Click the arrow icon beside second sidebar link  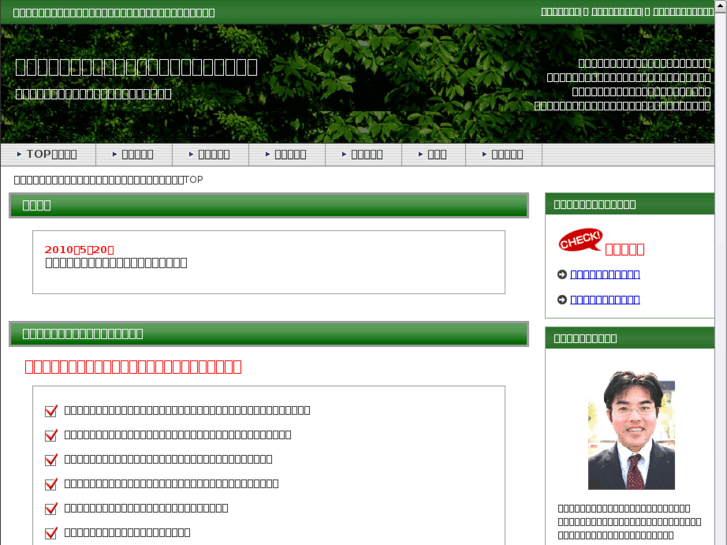pyautogui.click(x=562, y=300)
